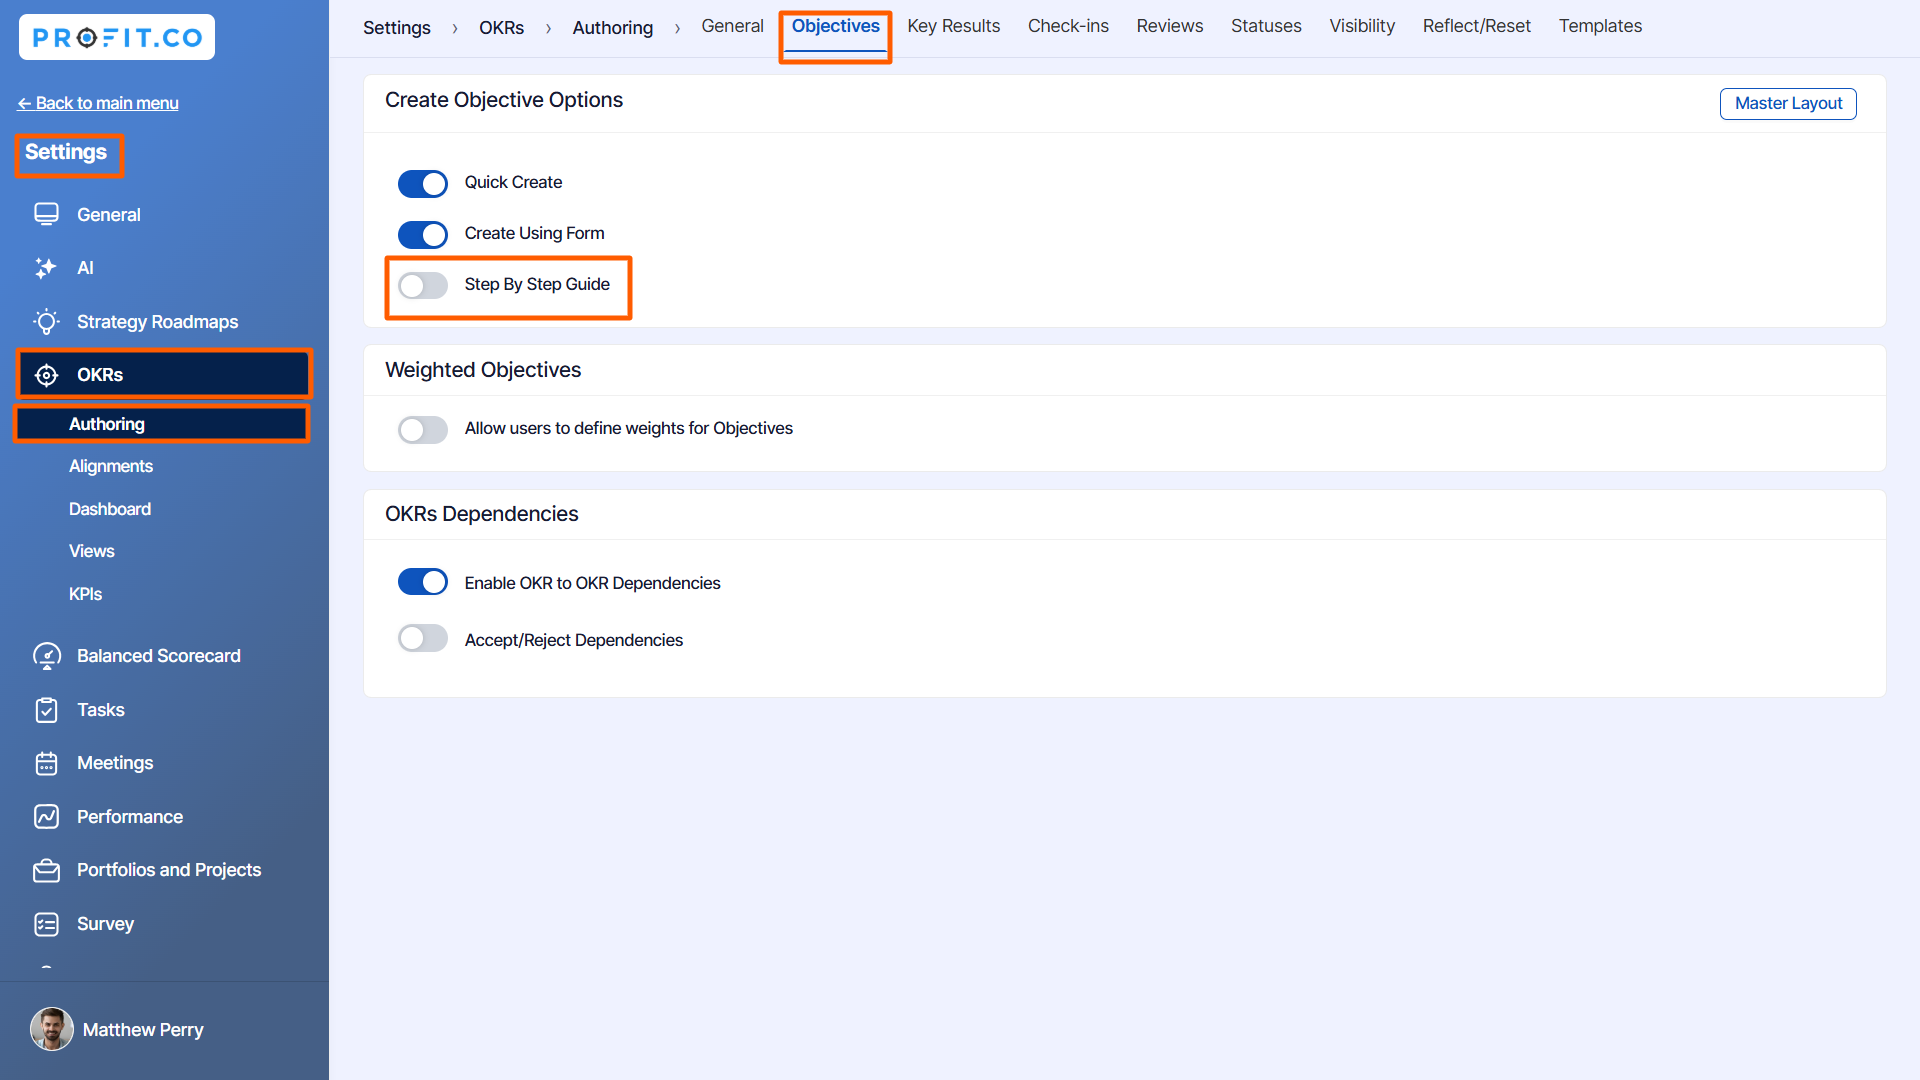Click the Master Layout button
This screenshot has height=1080, width=1920.
[1787, 103]
